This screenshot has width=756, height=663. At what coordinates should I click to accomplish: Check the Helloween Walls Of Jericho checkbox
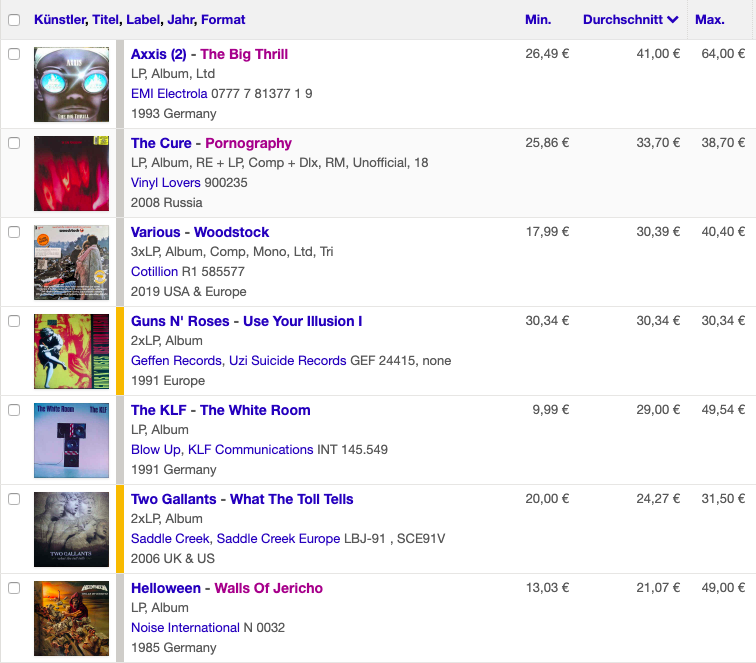click(x=14, y=588)
